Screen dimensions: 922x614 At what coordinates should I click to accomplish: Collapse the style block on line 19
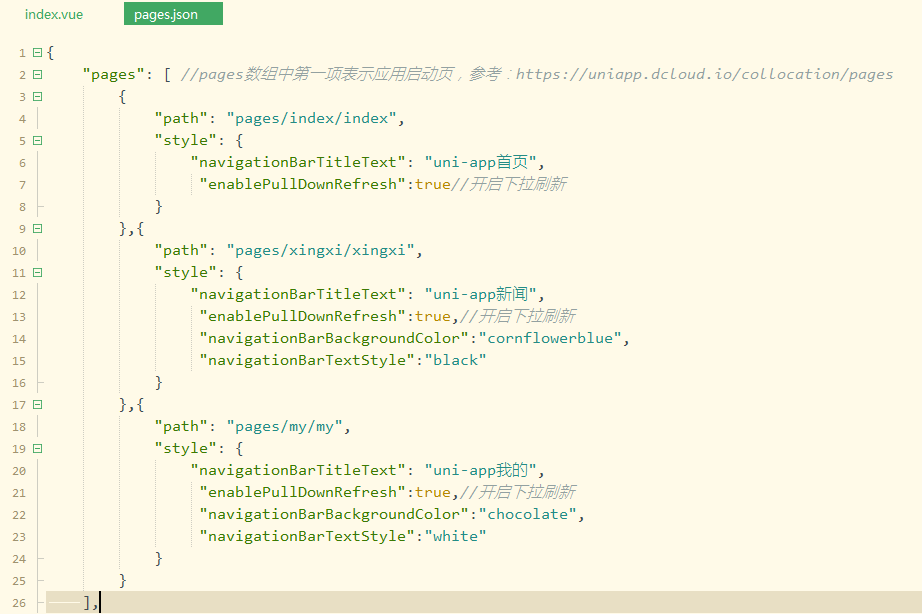point(38,449)
